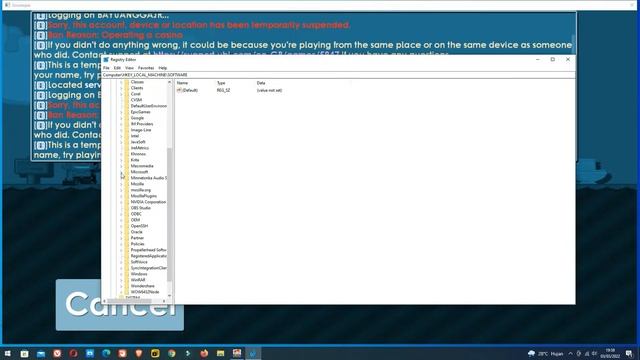Open the Mail app from the taskbar
Image resolution: width=640 pixels, height=360 pixels.
[x=41, y=353]
